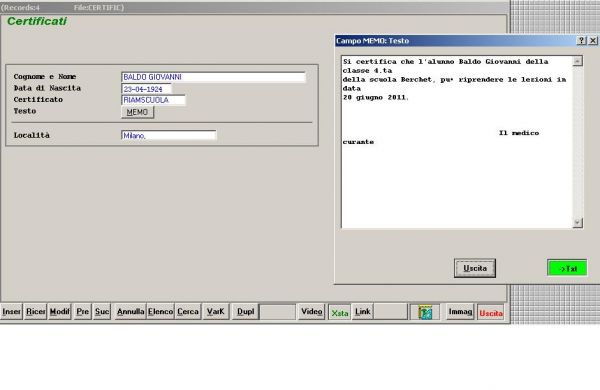Click the green Xsta button
Image resolution: width=600 pixels, height=390 pixels.
click(x=339, y=312)
